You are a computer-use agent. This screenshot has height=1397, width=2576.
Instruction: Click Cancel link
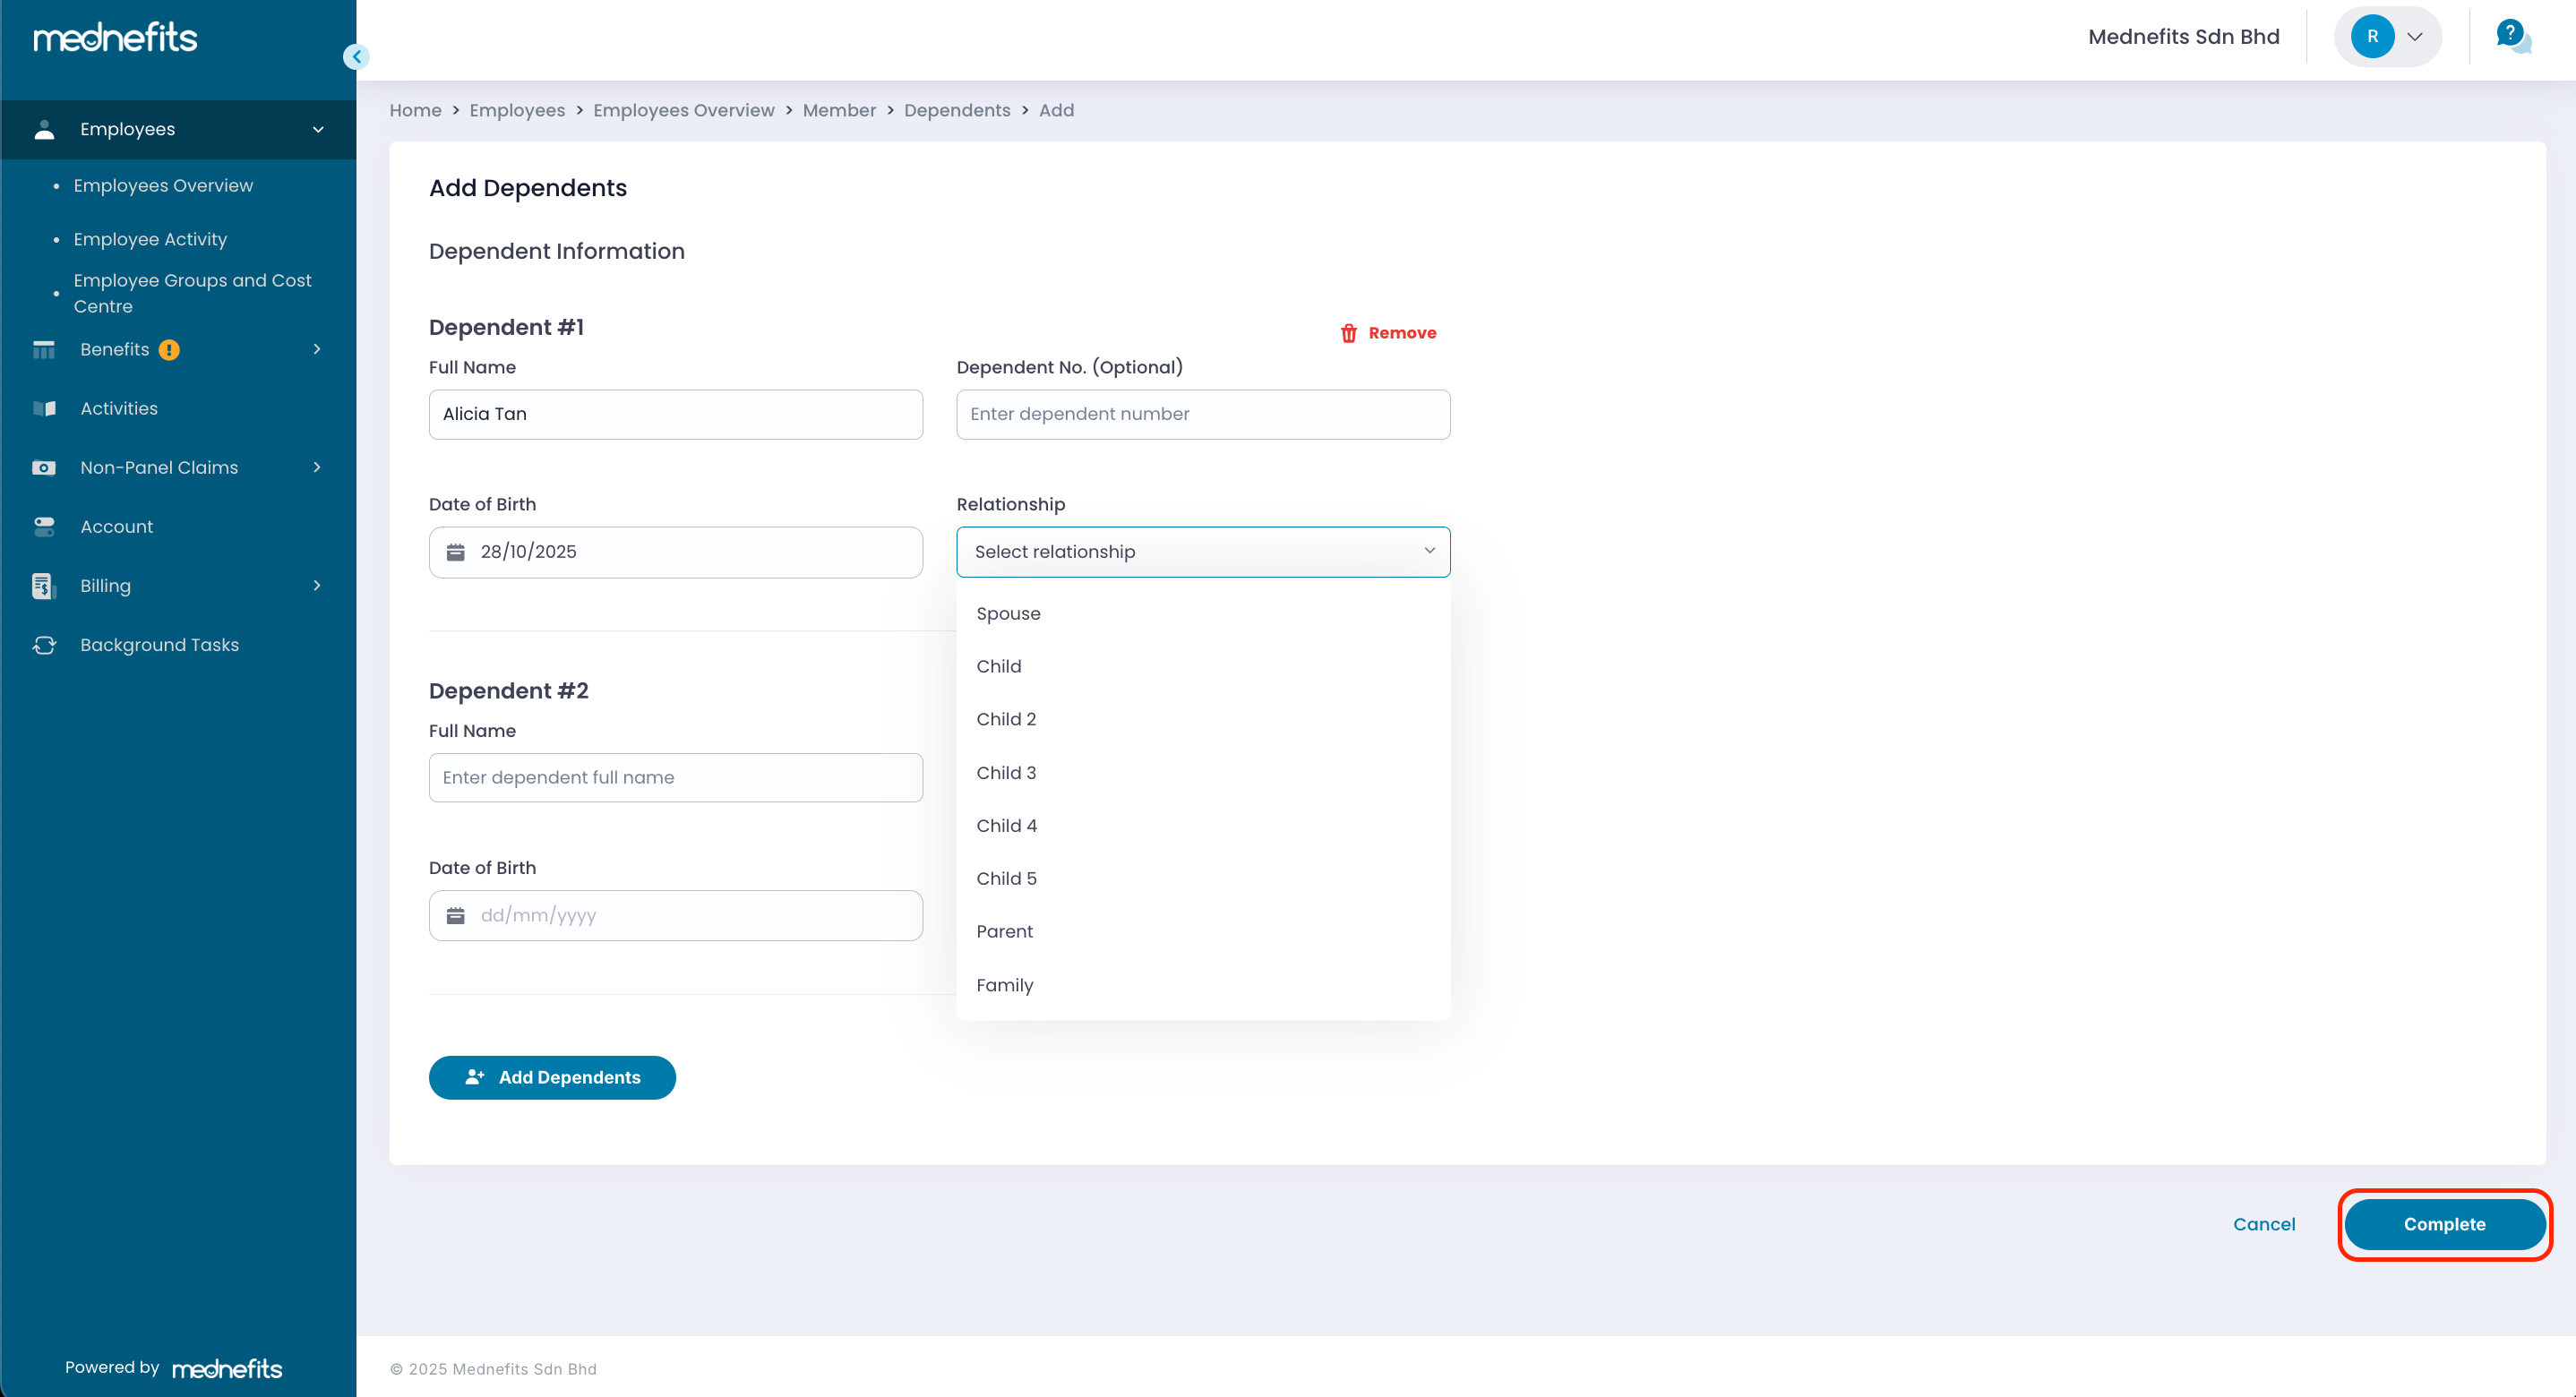pyautogui.click(x=2263, y=1224)
